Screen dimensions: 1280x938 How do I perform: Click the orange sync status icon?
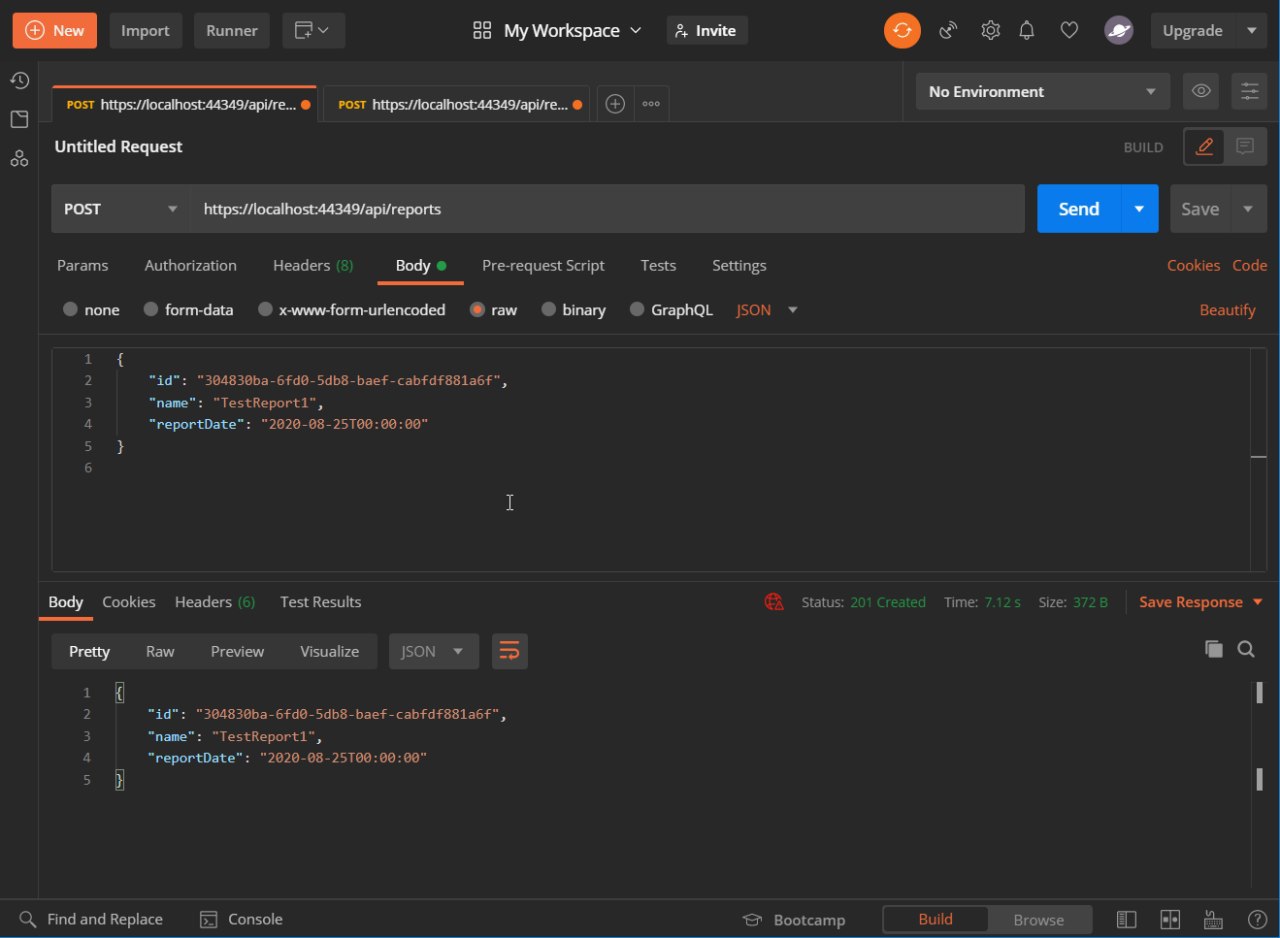click(902, 30)
